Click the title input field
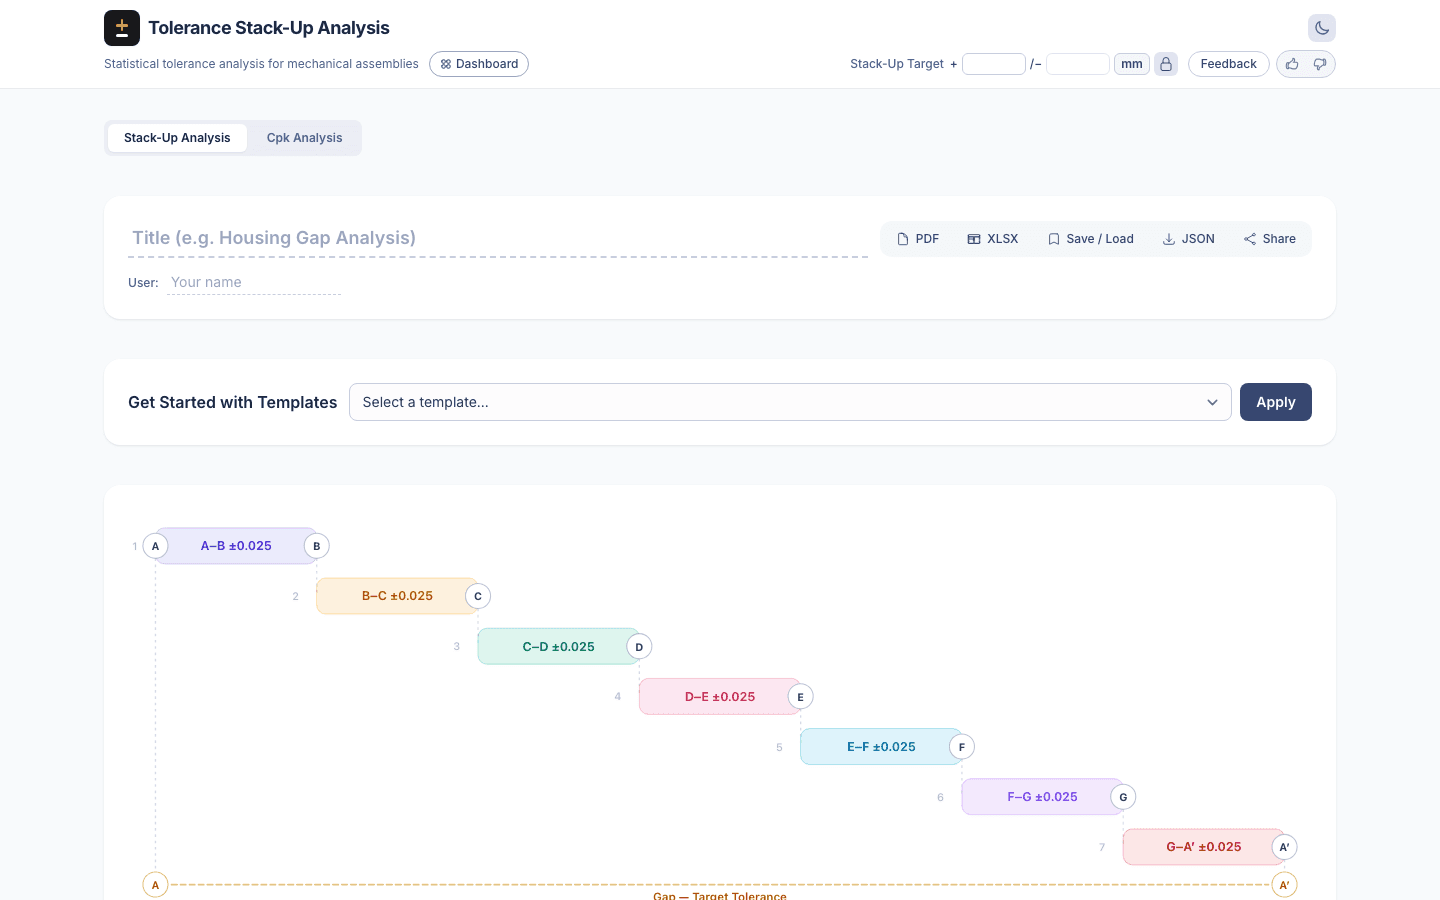 pos(400,237)
